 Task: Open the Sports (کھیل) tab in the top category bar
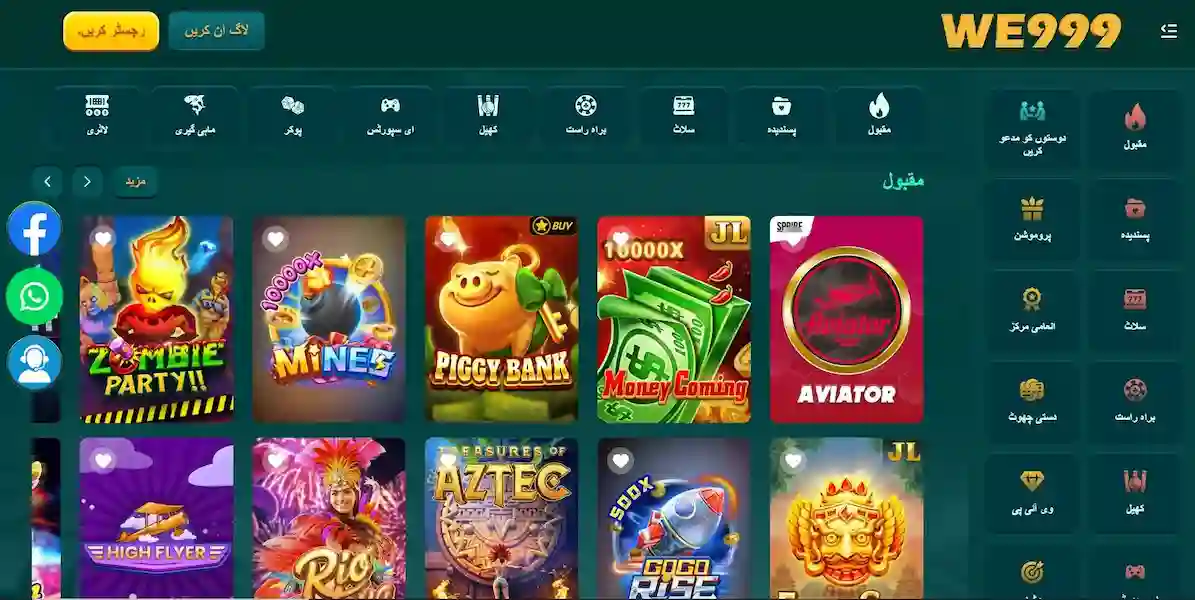[488, 117]
